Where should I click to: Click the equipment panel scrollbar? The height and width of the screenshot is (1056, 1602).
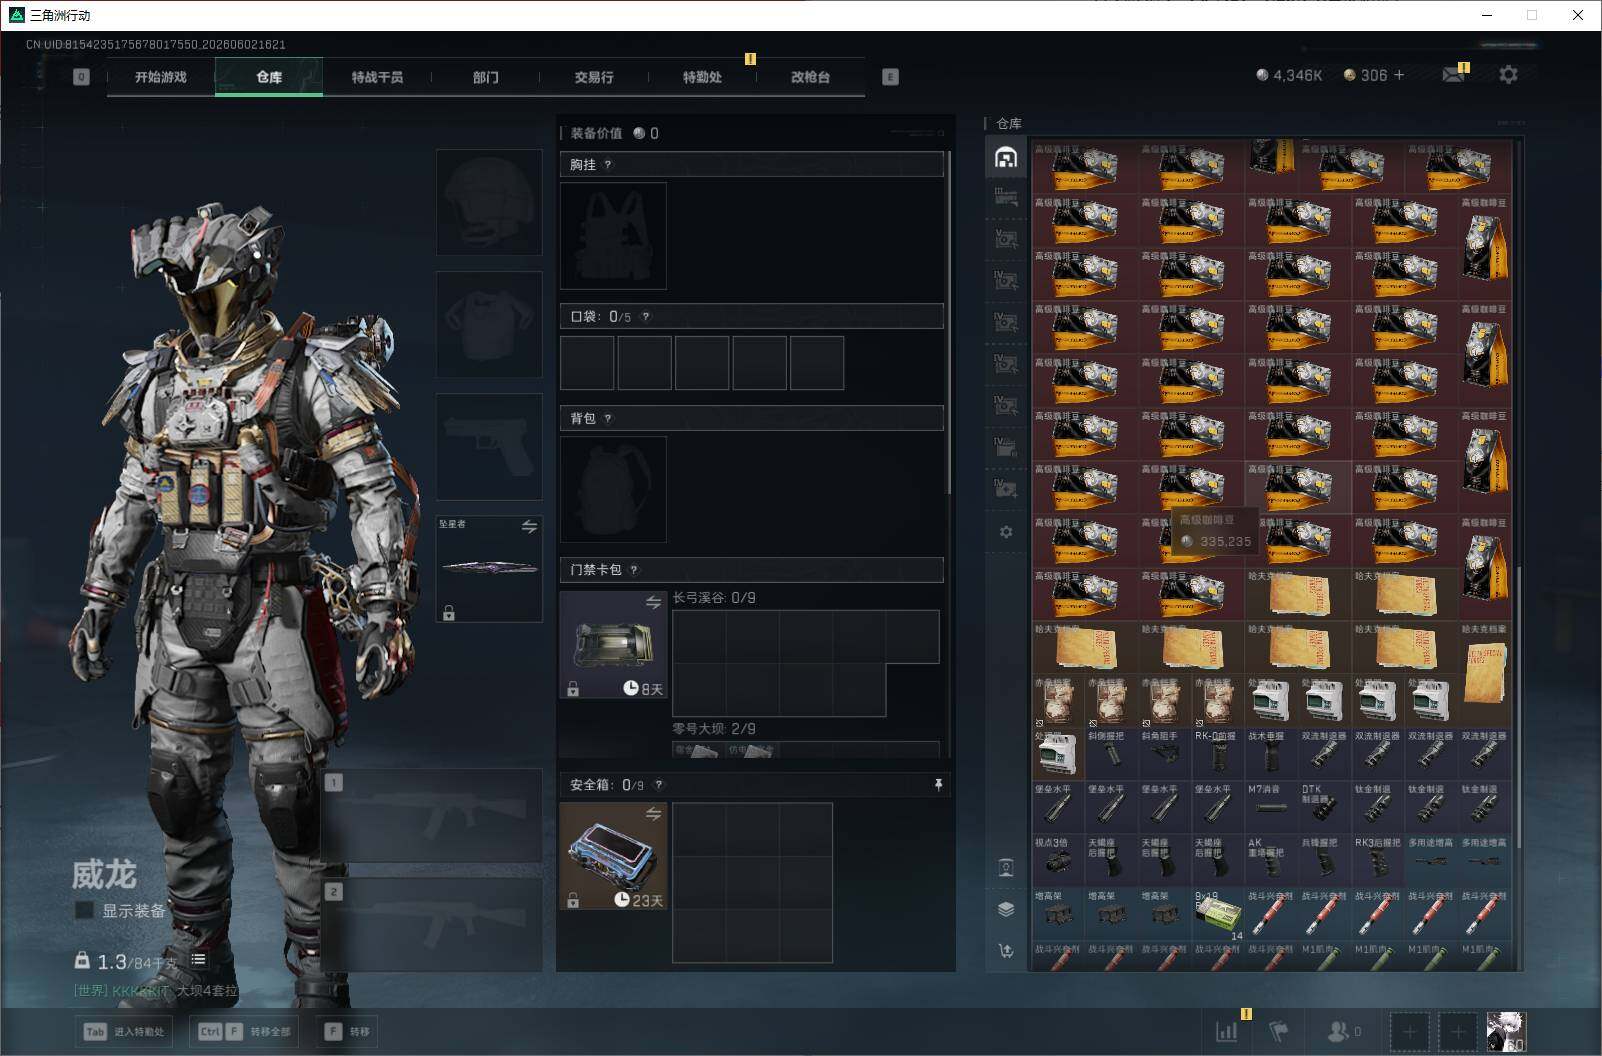click(949, 322)
